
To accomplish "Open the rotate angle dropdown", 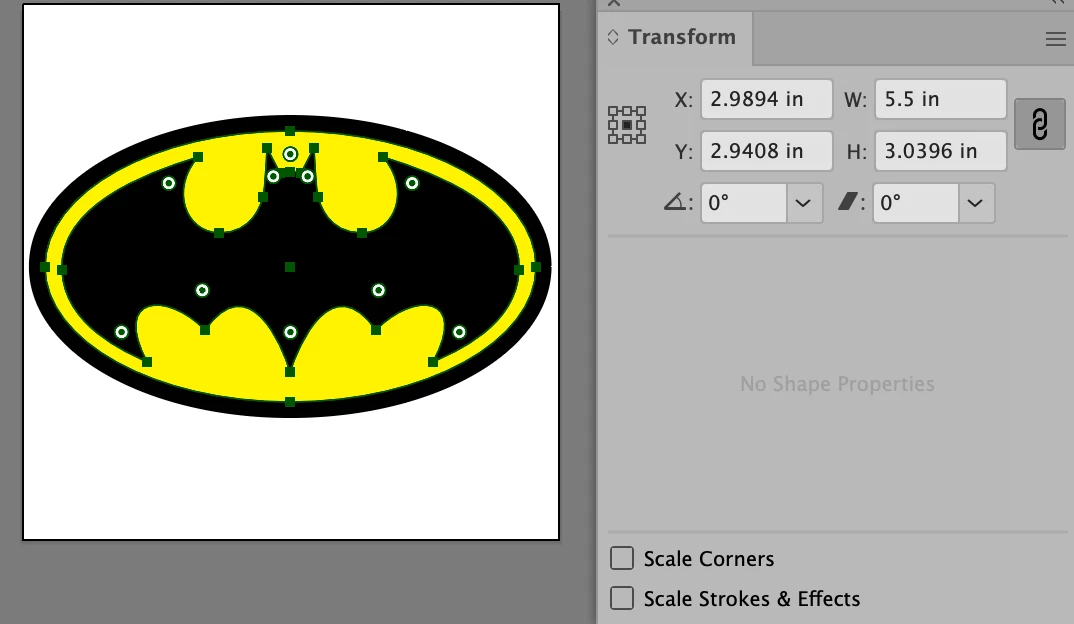I will [x=804, y=203].
